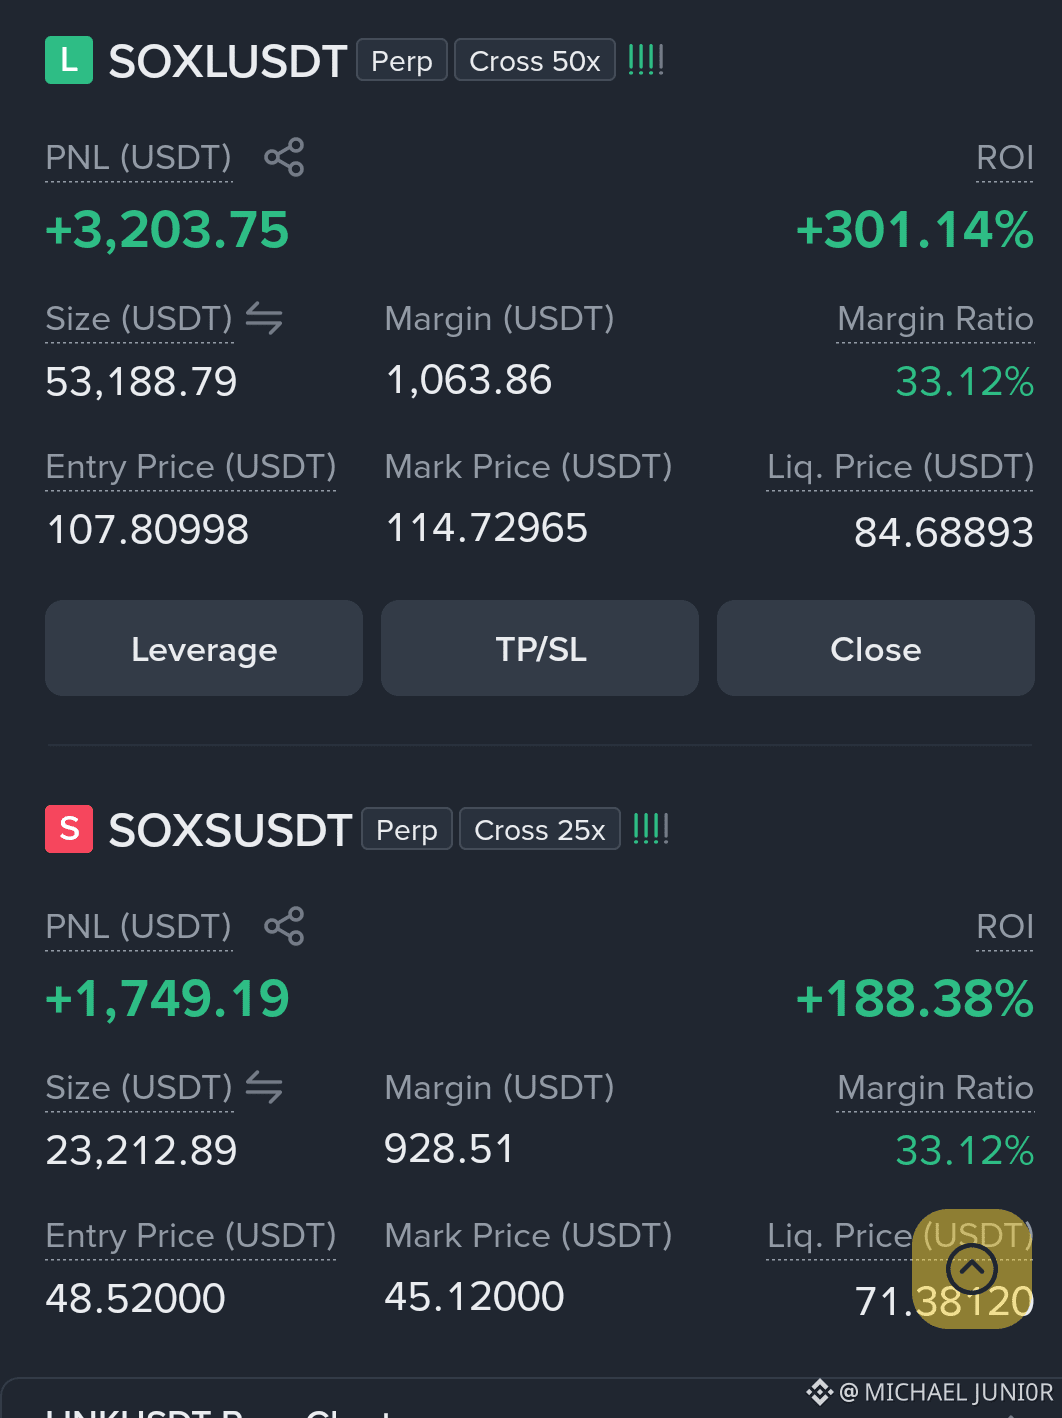The width and height of the screenshot is (1062, 1418).
Task: Open the Cross 25x margin mode selector
Action: tap(540, 829)
